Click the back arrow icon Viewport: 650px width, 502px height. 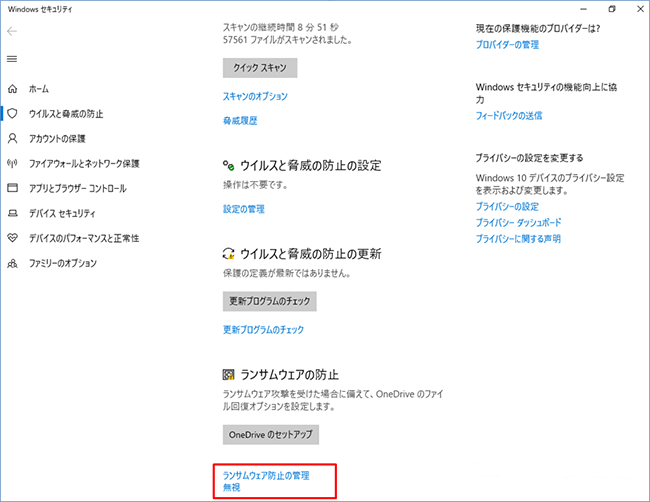[12, 32]
